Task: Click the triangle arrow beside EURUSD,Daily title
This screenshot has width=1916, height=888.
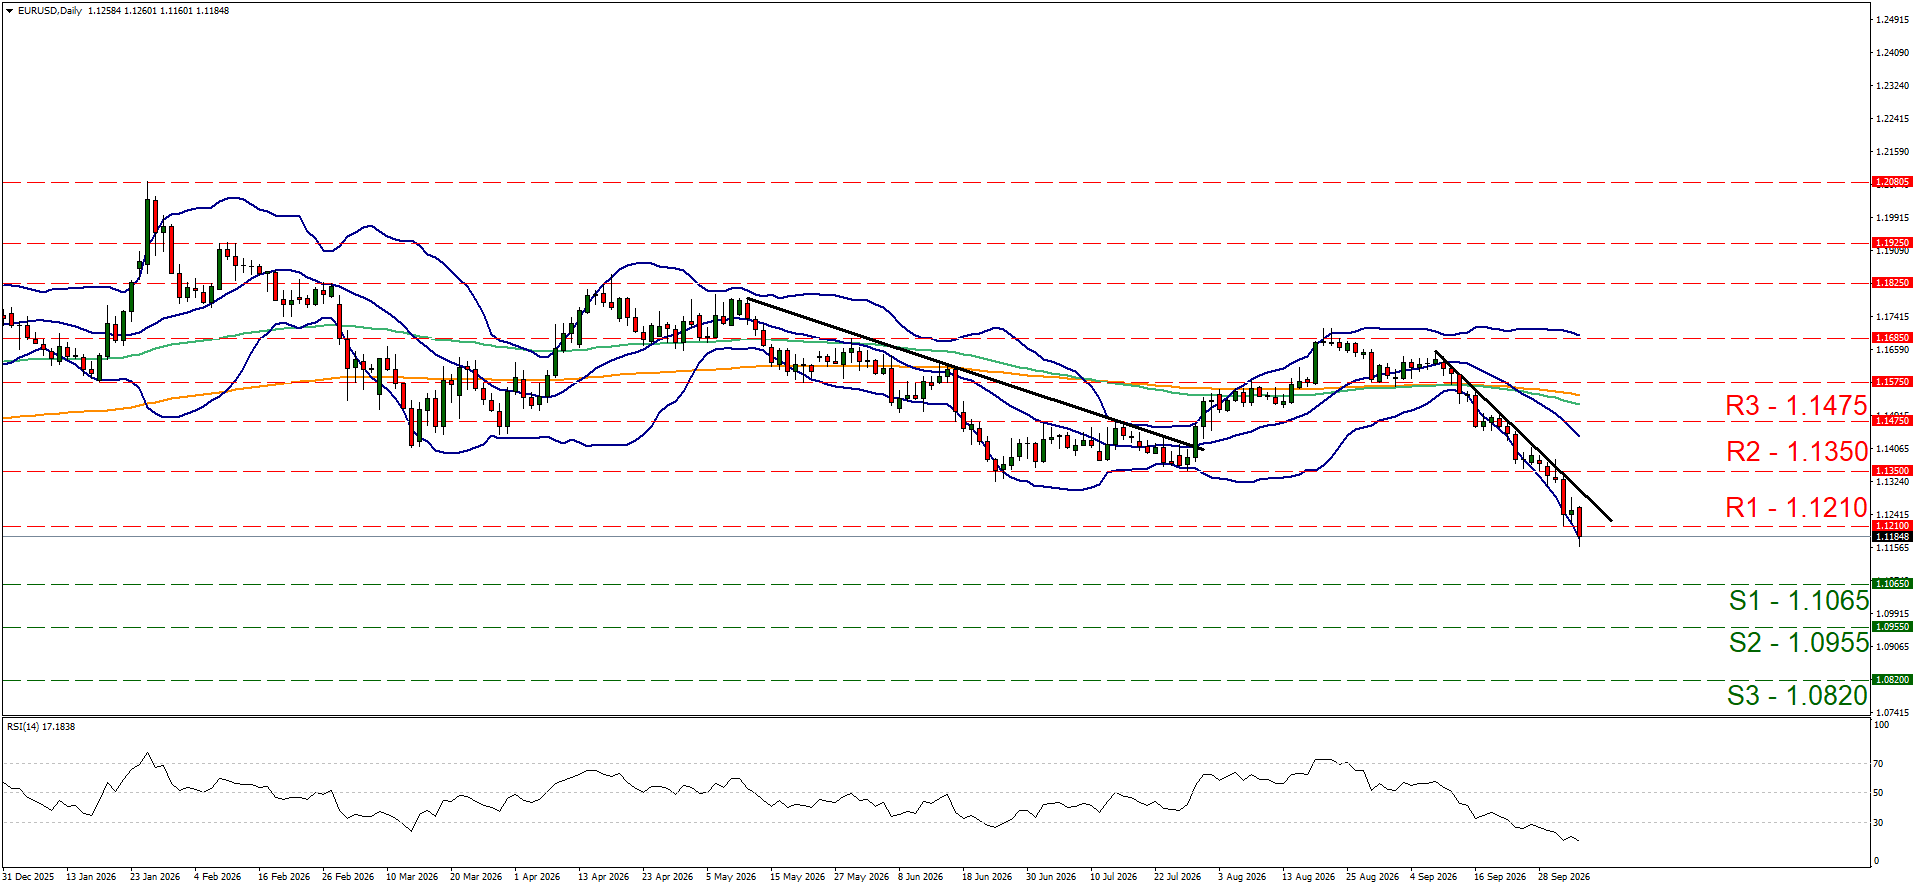Action: pyautogui.click(x=10, y=11)
